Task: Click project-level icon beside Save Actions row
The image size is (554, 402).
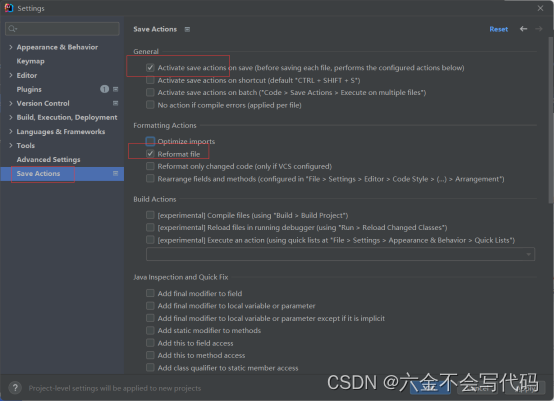Action: (x=115, y=173)
